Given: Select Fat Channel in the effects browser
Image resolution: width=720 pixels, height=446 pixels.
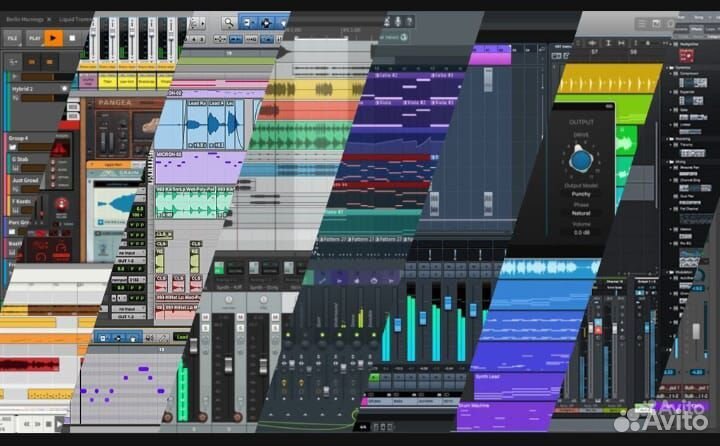Looking at the screenshot, I should coord(689,209).
